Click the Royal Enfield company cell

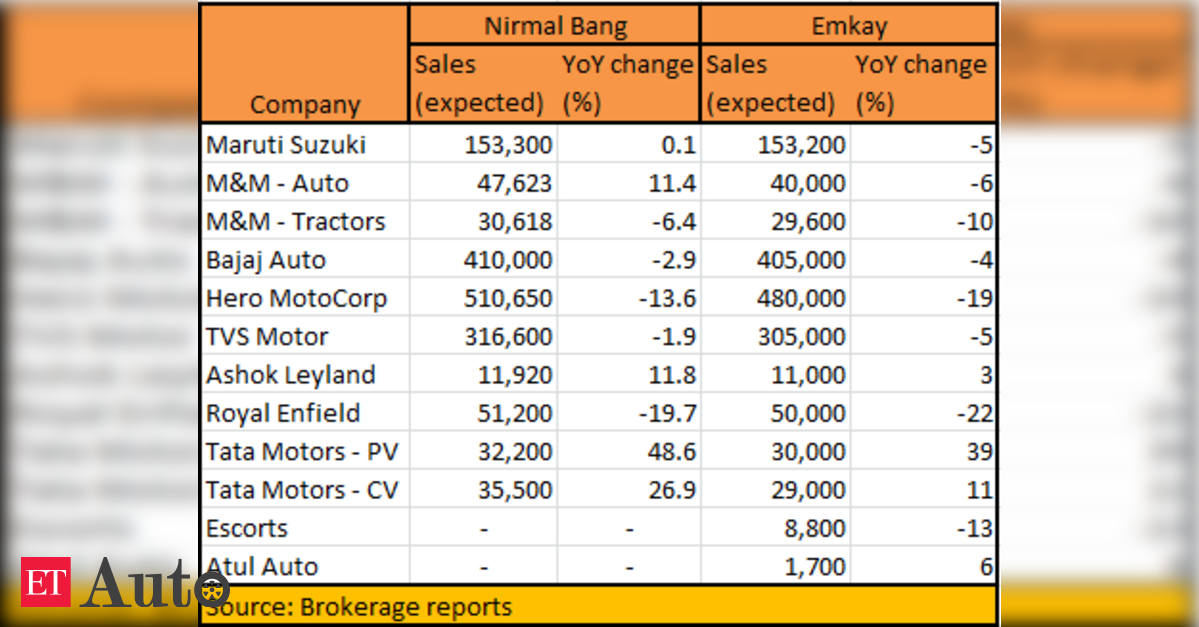pyautogui.click(x=305, y=413)
